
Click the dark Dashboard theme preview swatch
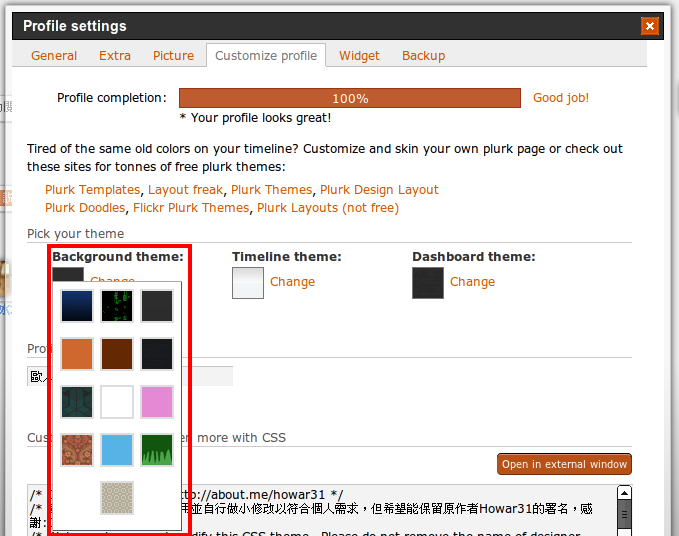point(428,283)
